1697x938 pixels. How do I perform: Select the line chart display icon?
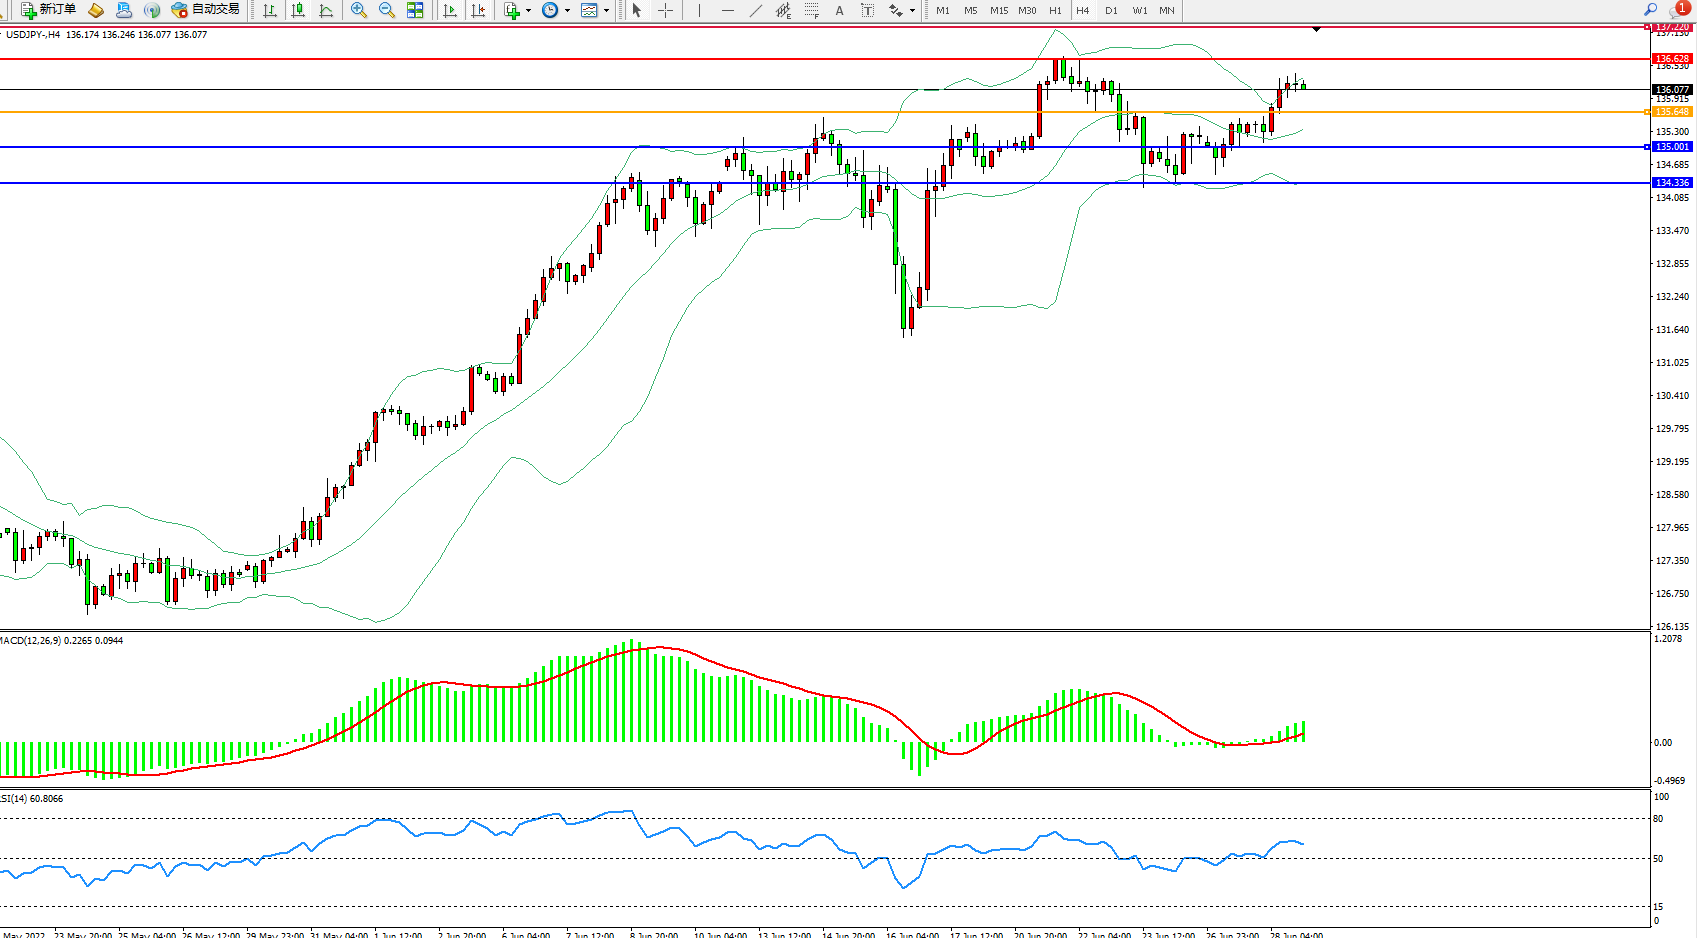tap(326, 10)
